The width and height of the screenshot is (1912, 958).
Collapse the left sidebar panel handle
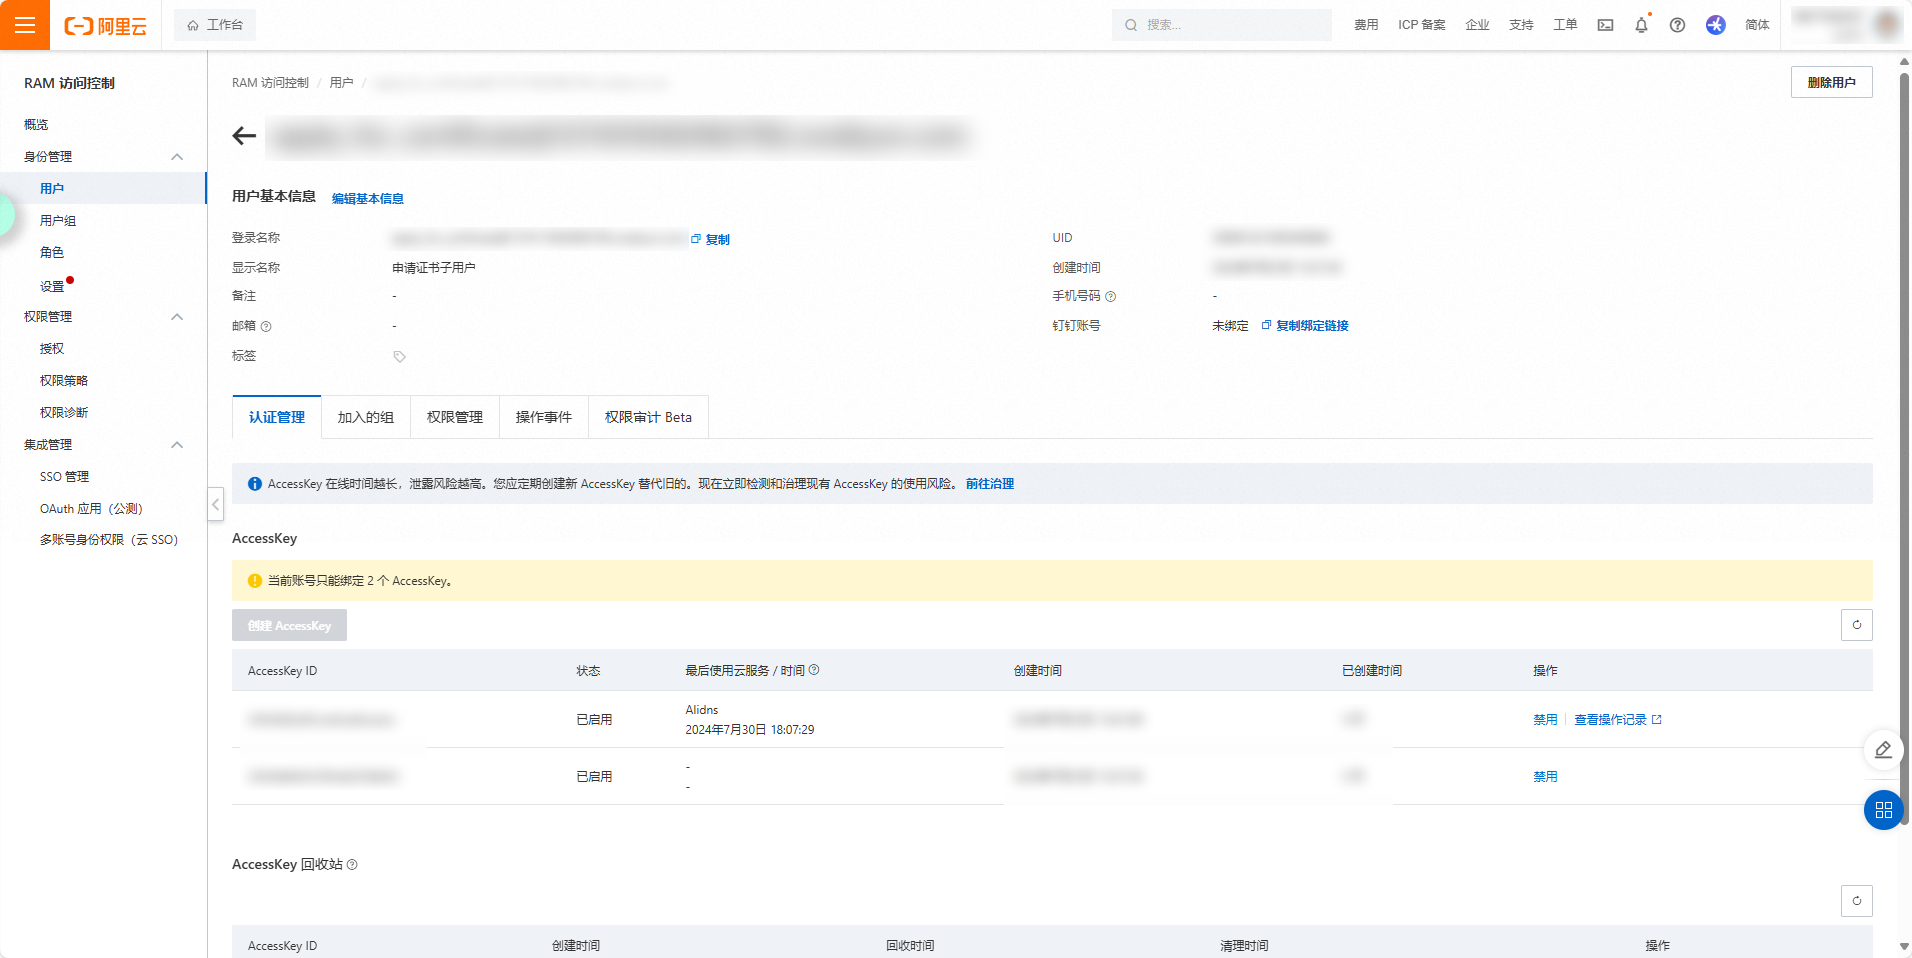(x=215, y=504)
